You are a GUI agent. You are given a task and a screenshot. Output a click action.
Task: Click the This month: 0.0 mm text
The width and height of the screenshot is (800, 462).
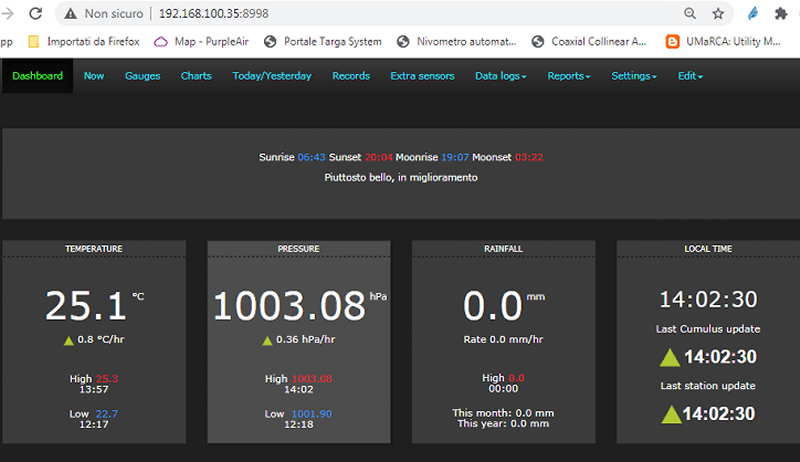503,413
